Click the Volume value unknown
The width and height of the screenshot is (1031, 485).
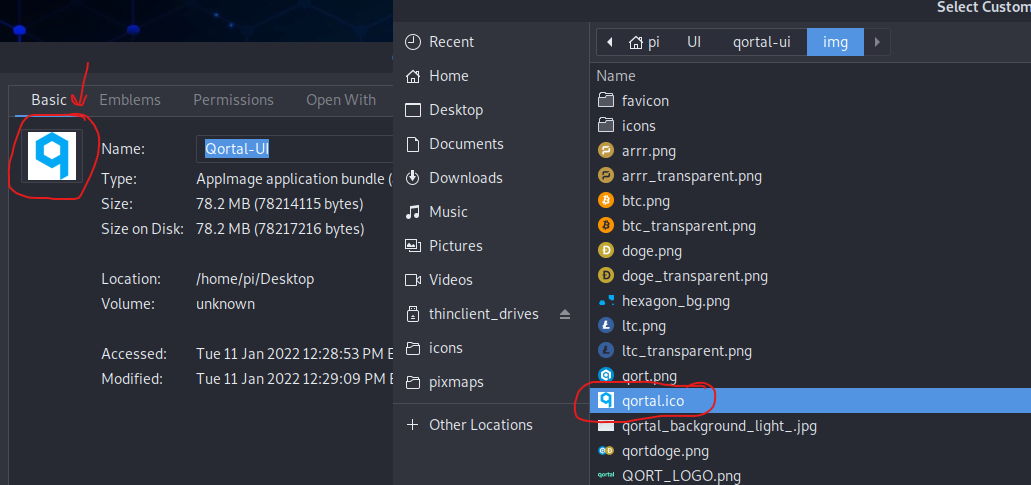(x=226, y=304)
